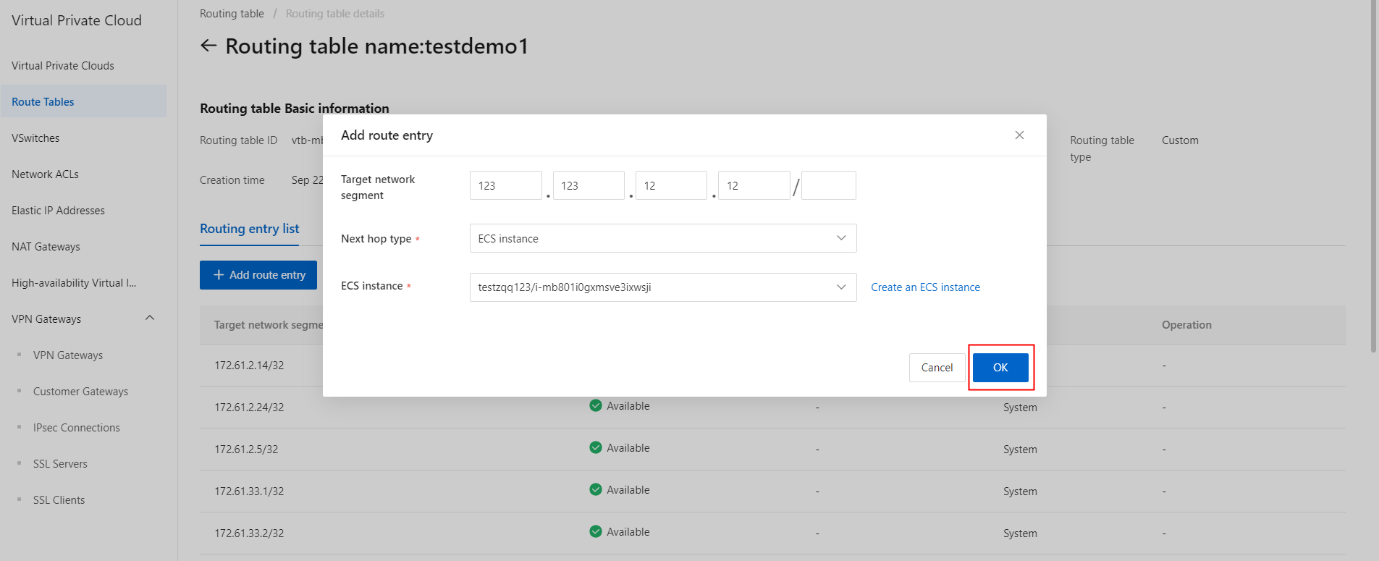The width and height of the screenshot is (1379, 561).
Task: Click the green Available icon in 172.61.2.24/32 row
Action: 596,406
